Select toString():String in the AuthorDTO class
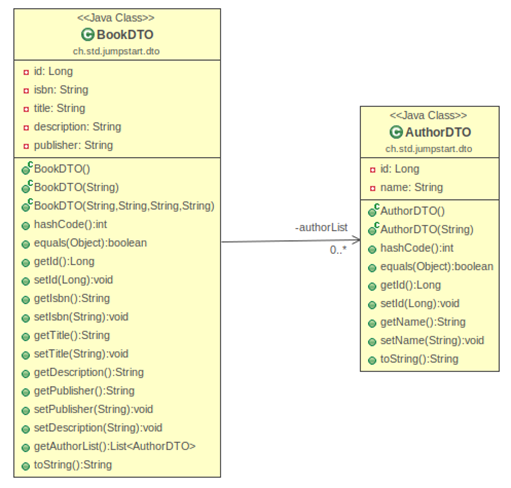Viewport: 511px width, 488px height. pos(419,359)
